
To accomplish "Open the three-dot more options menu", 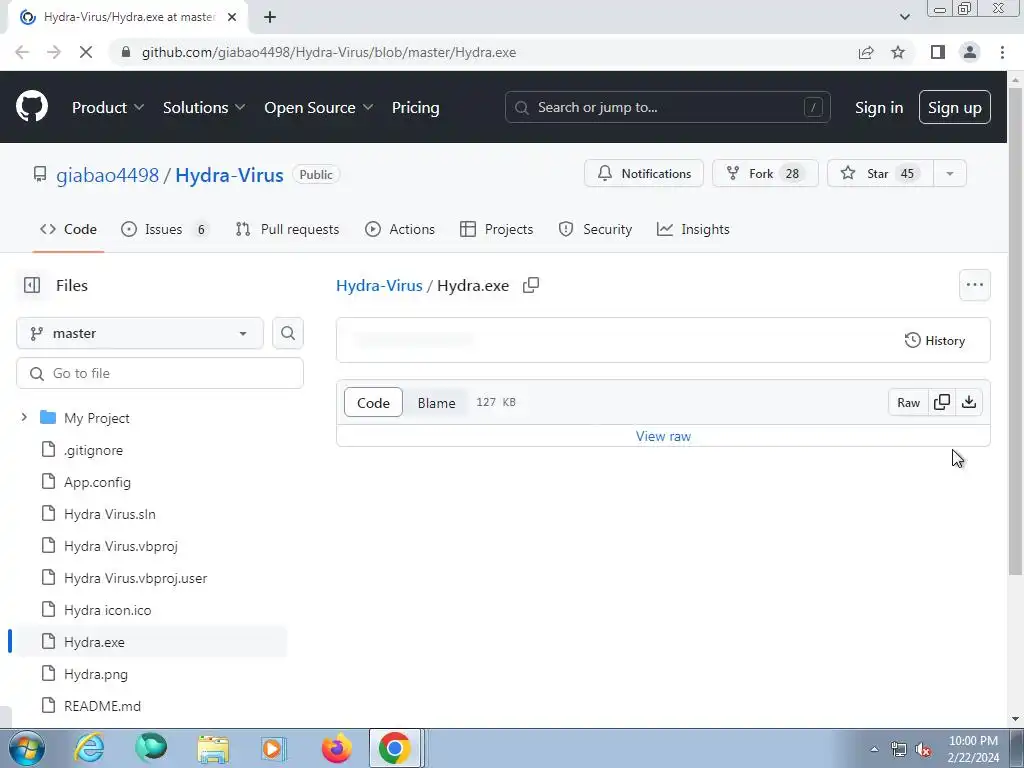I will [974, 285].
